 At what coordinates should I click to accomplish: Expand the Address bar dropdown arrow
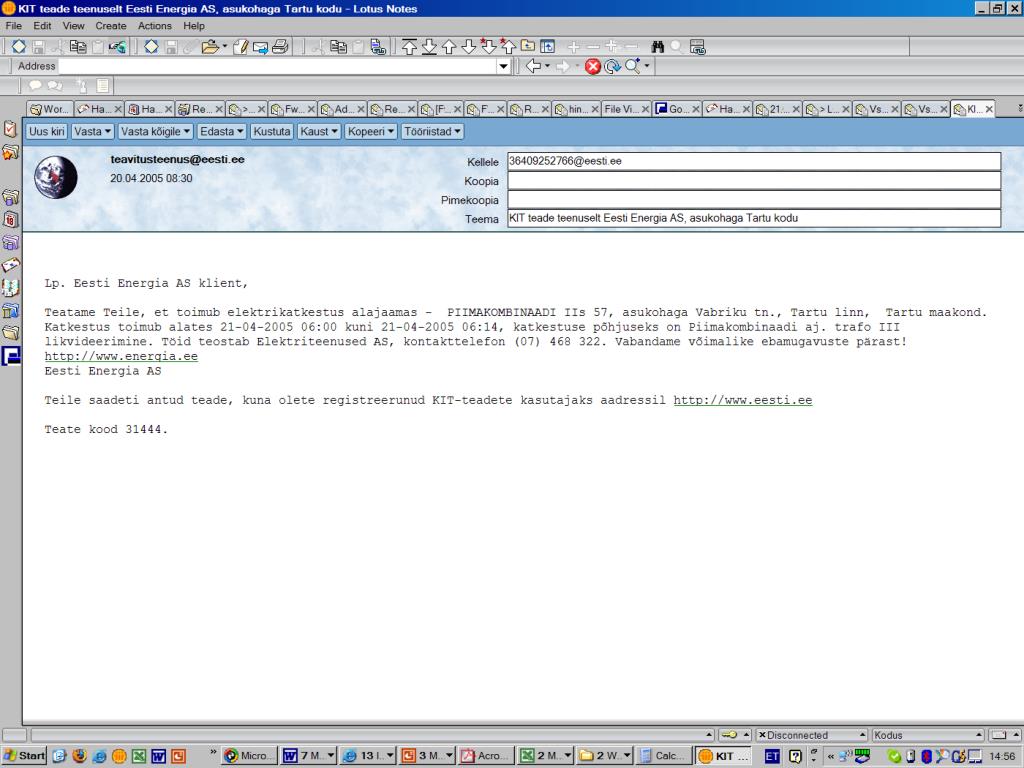(x=504, y=66)
